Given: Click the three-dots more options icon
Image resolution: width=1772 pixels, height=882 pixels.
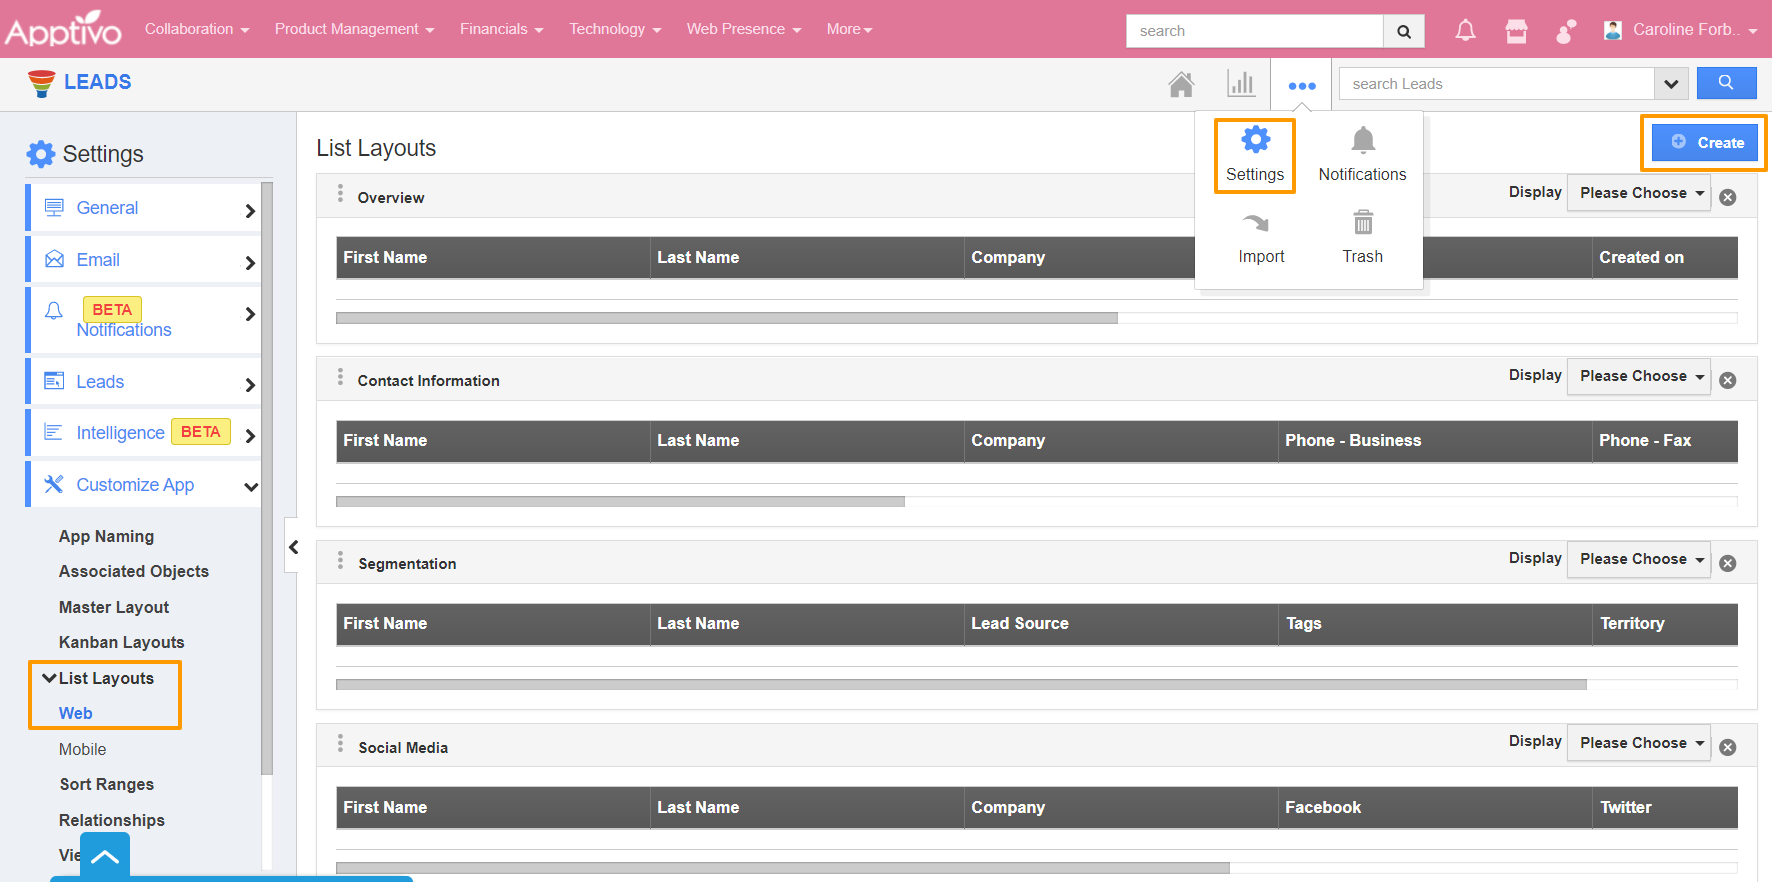Looking at the screenshot, I should [x=1301, y=86].
